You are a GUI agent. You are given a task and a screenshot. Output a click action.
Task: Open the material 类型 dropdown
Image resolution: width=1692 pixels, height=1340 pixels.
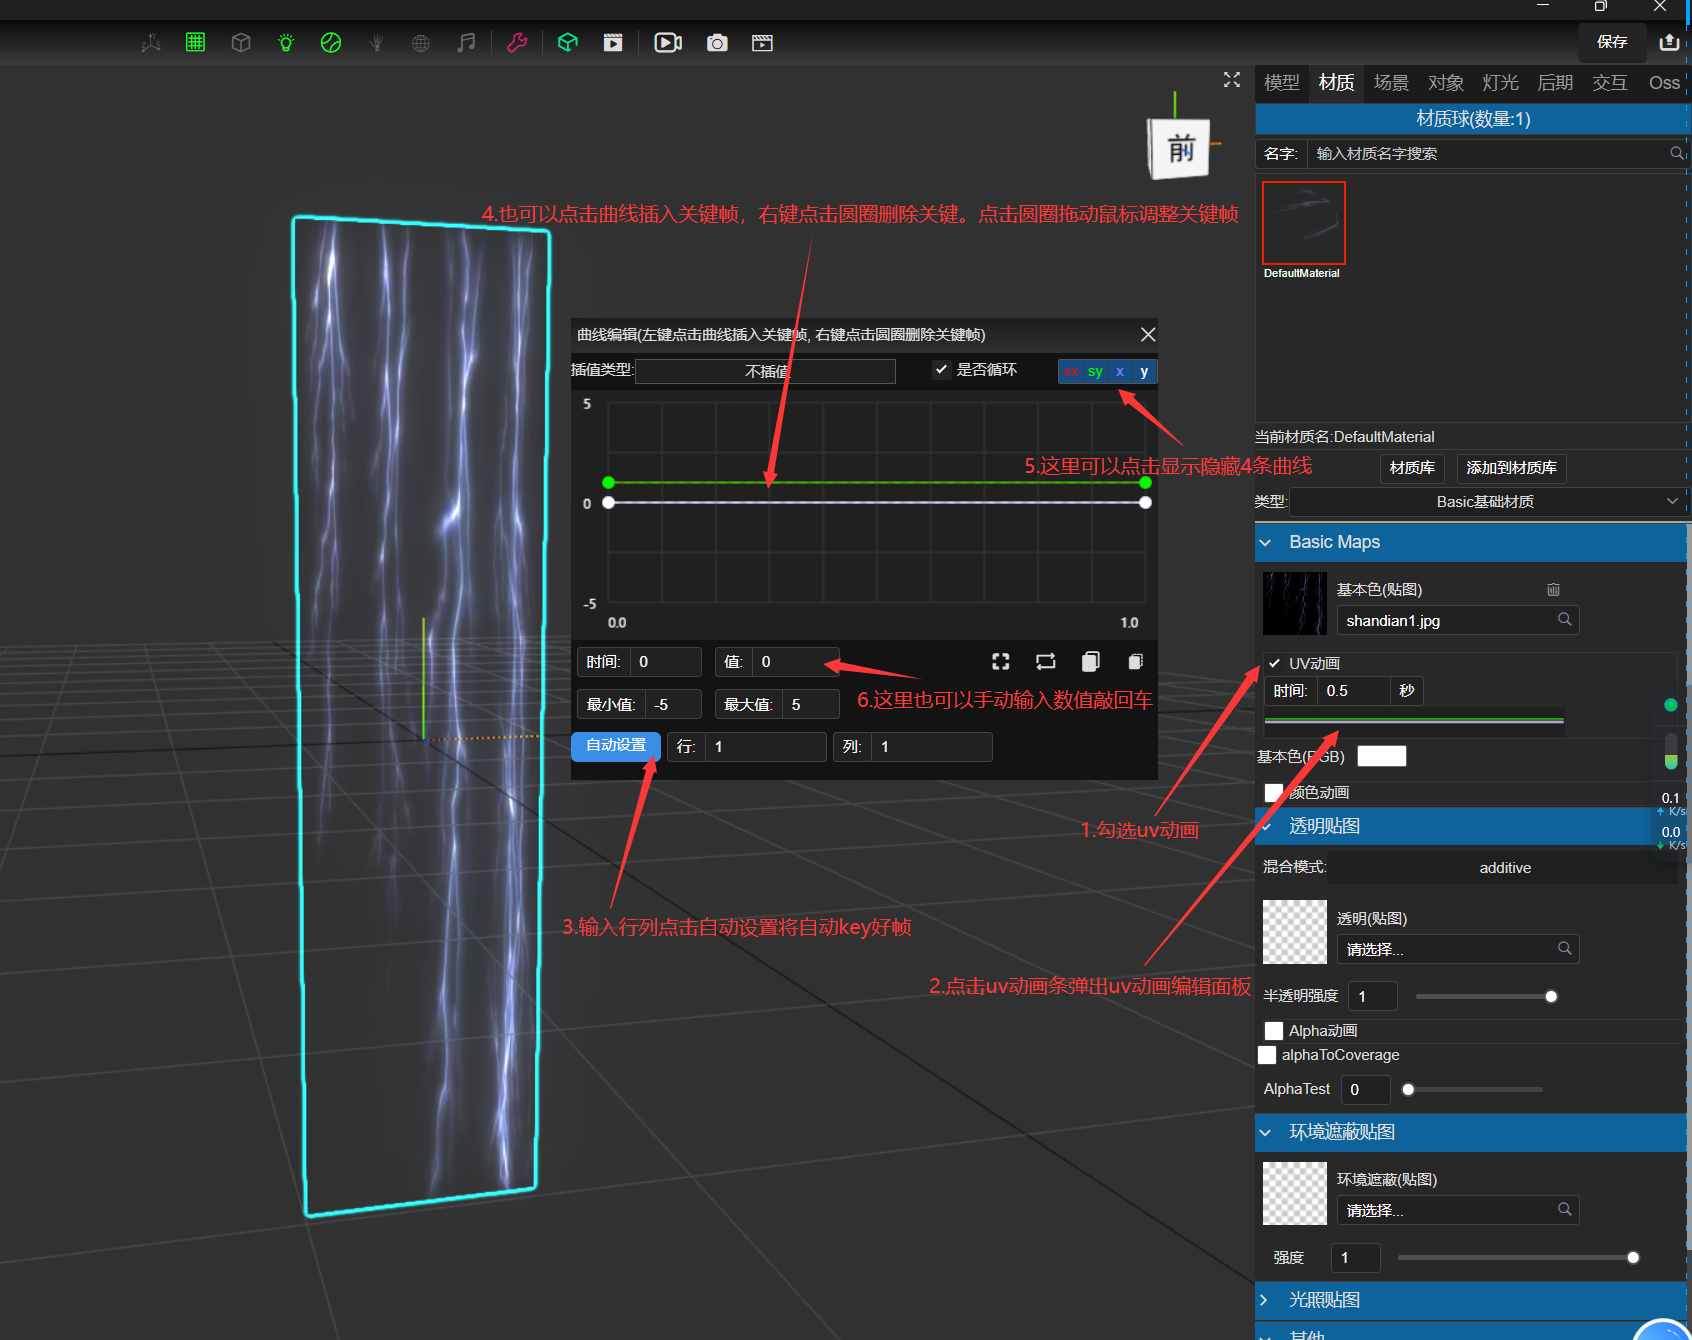point(1486,501)
